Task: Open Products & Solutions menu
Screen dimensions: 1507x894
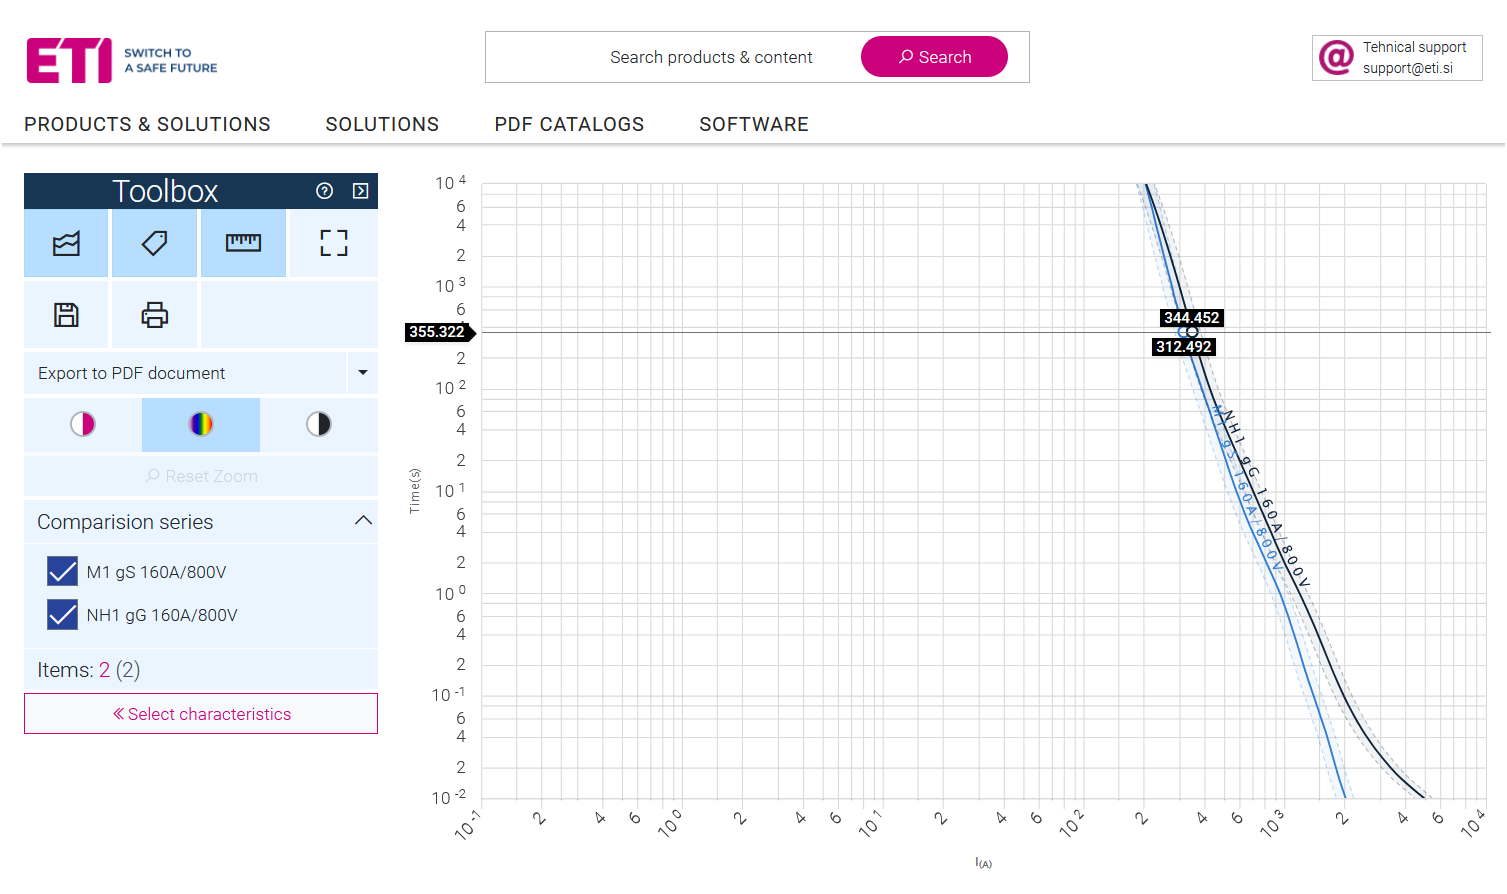Action: [147, 124]
